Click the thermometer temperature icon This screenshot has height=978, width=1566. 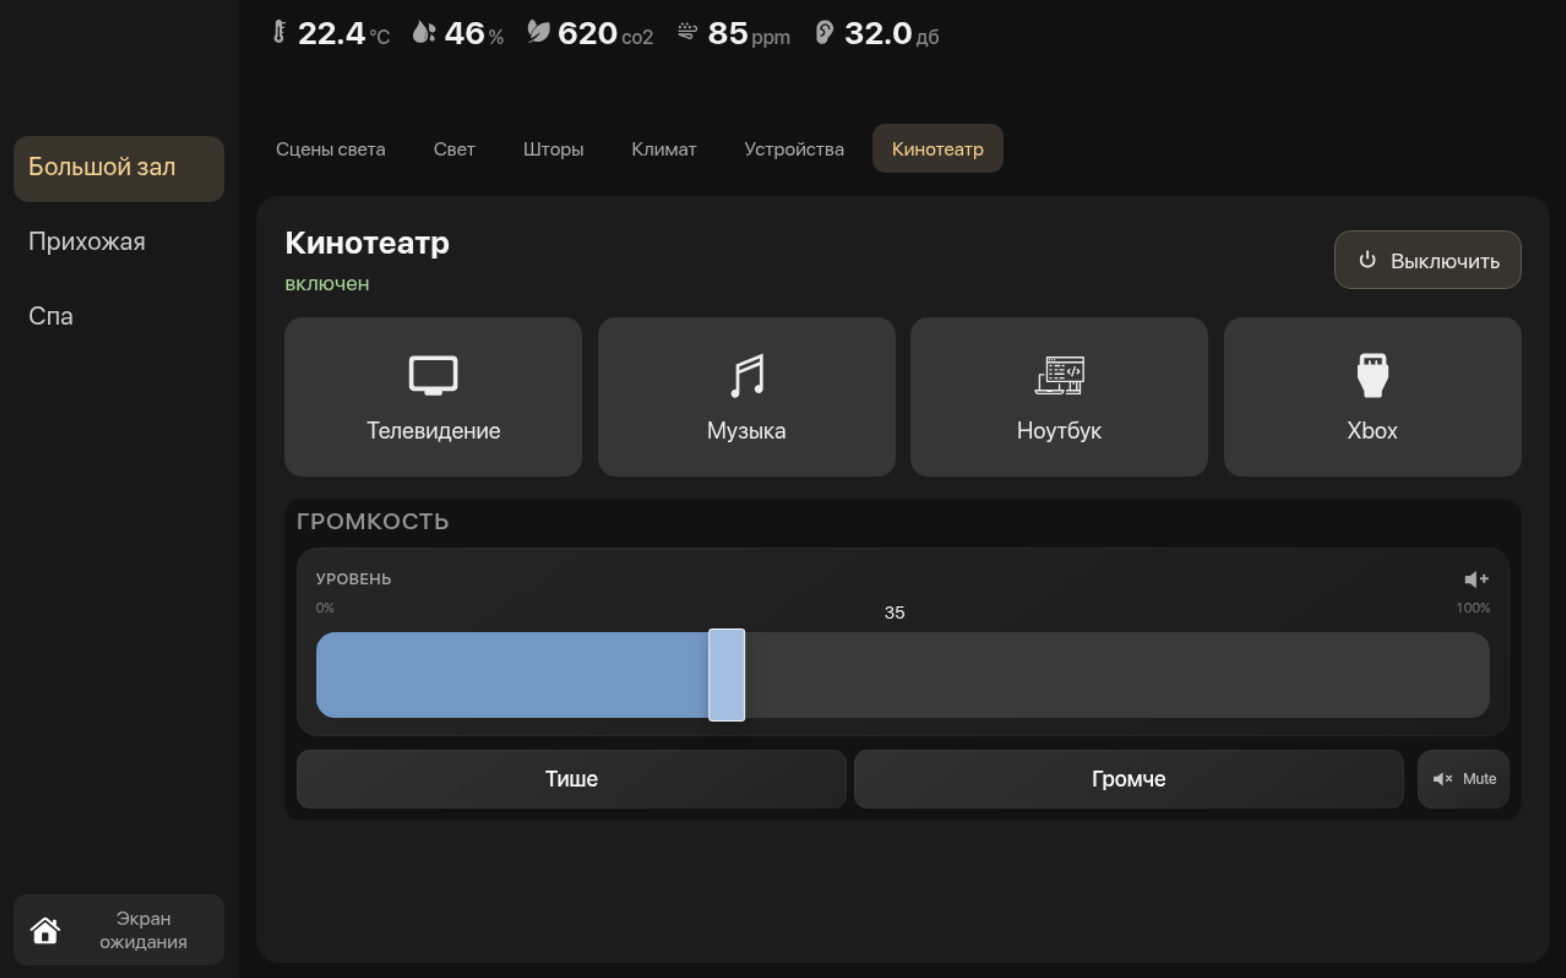[279, 32]
